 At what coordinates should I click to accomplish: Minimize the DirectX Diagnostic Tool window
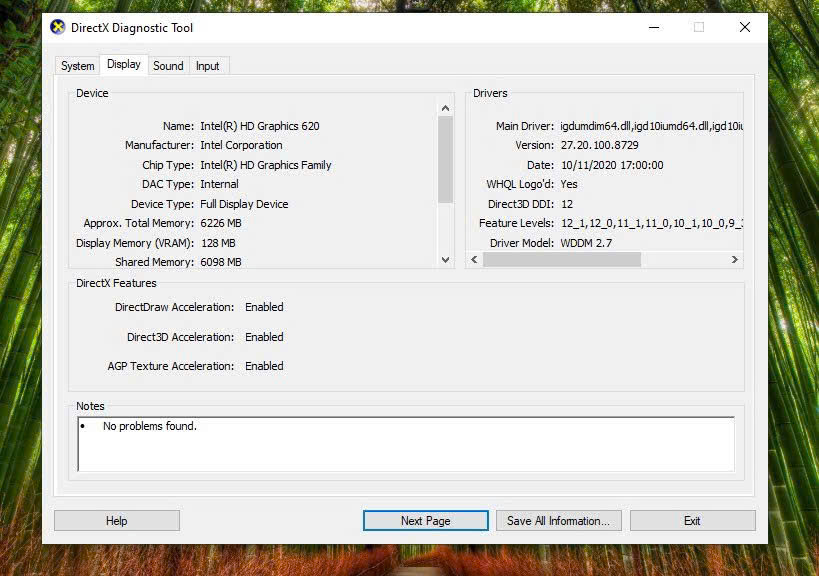[x=652, y=28]
